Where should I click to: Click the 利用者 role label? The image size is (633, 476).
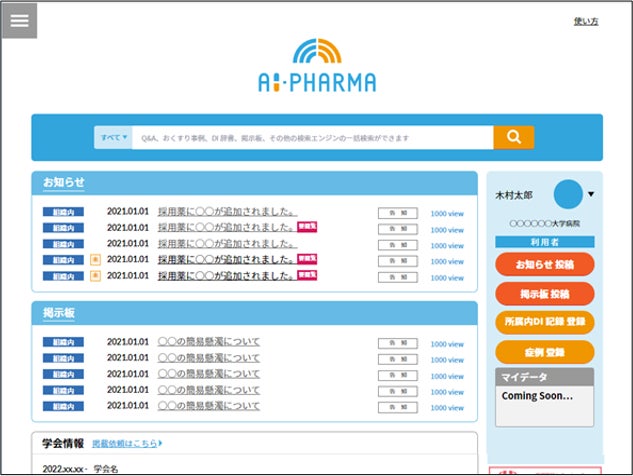click(545, 242)
